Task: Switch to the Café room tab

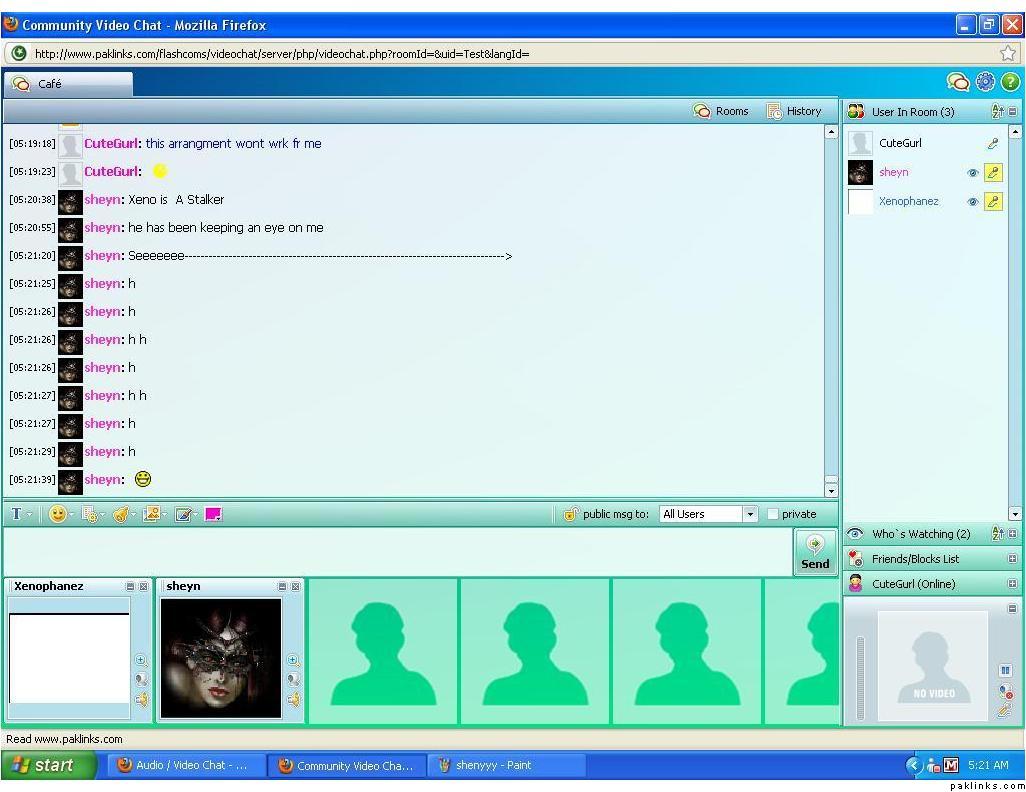Action: 67,84
